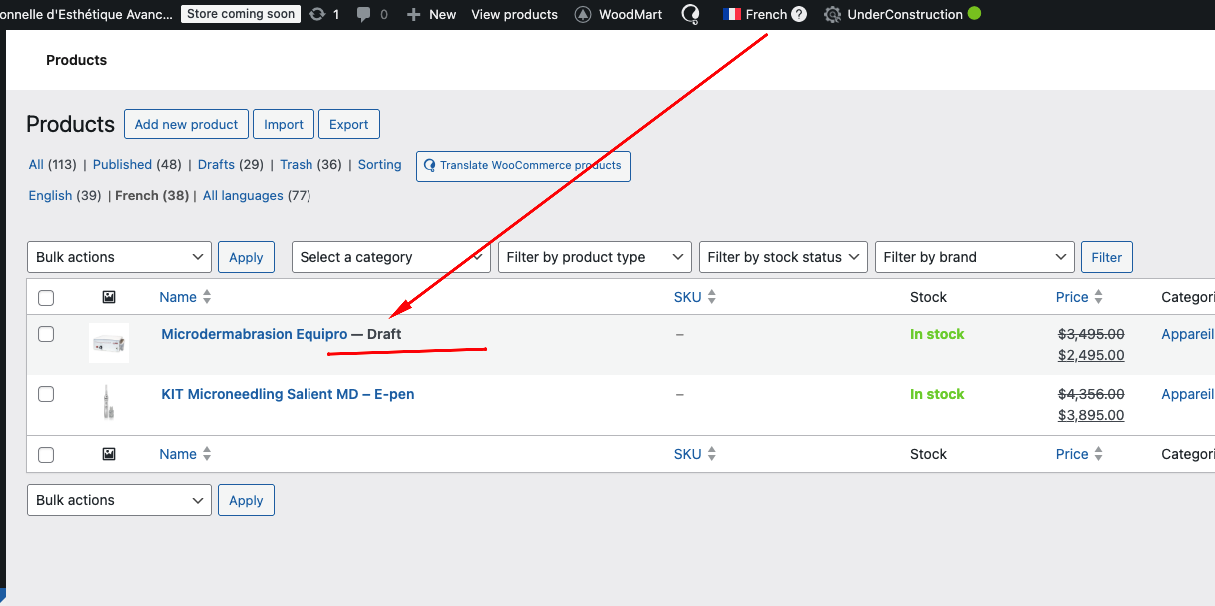
Task: Click Appareil category link in KIT Microneedling row
Action: pyautogui.click(x=1188, y=394)
